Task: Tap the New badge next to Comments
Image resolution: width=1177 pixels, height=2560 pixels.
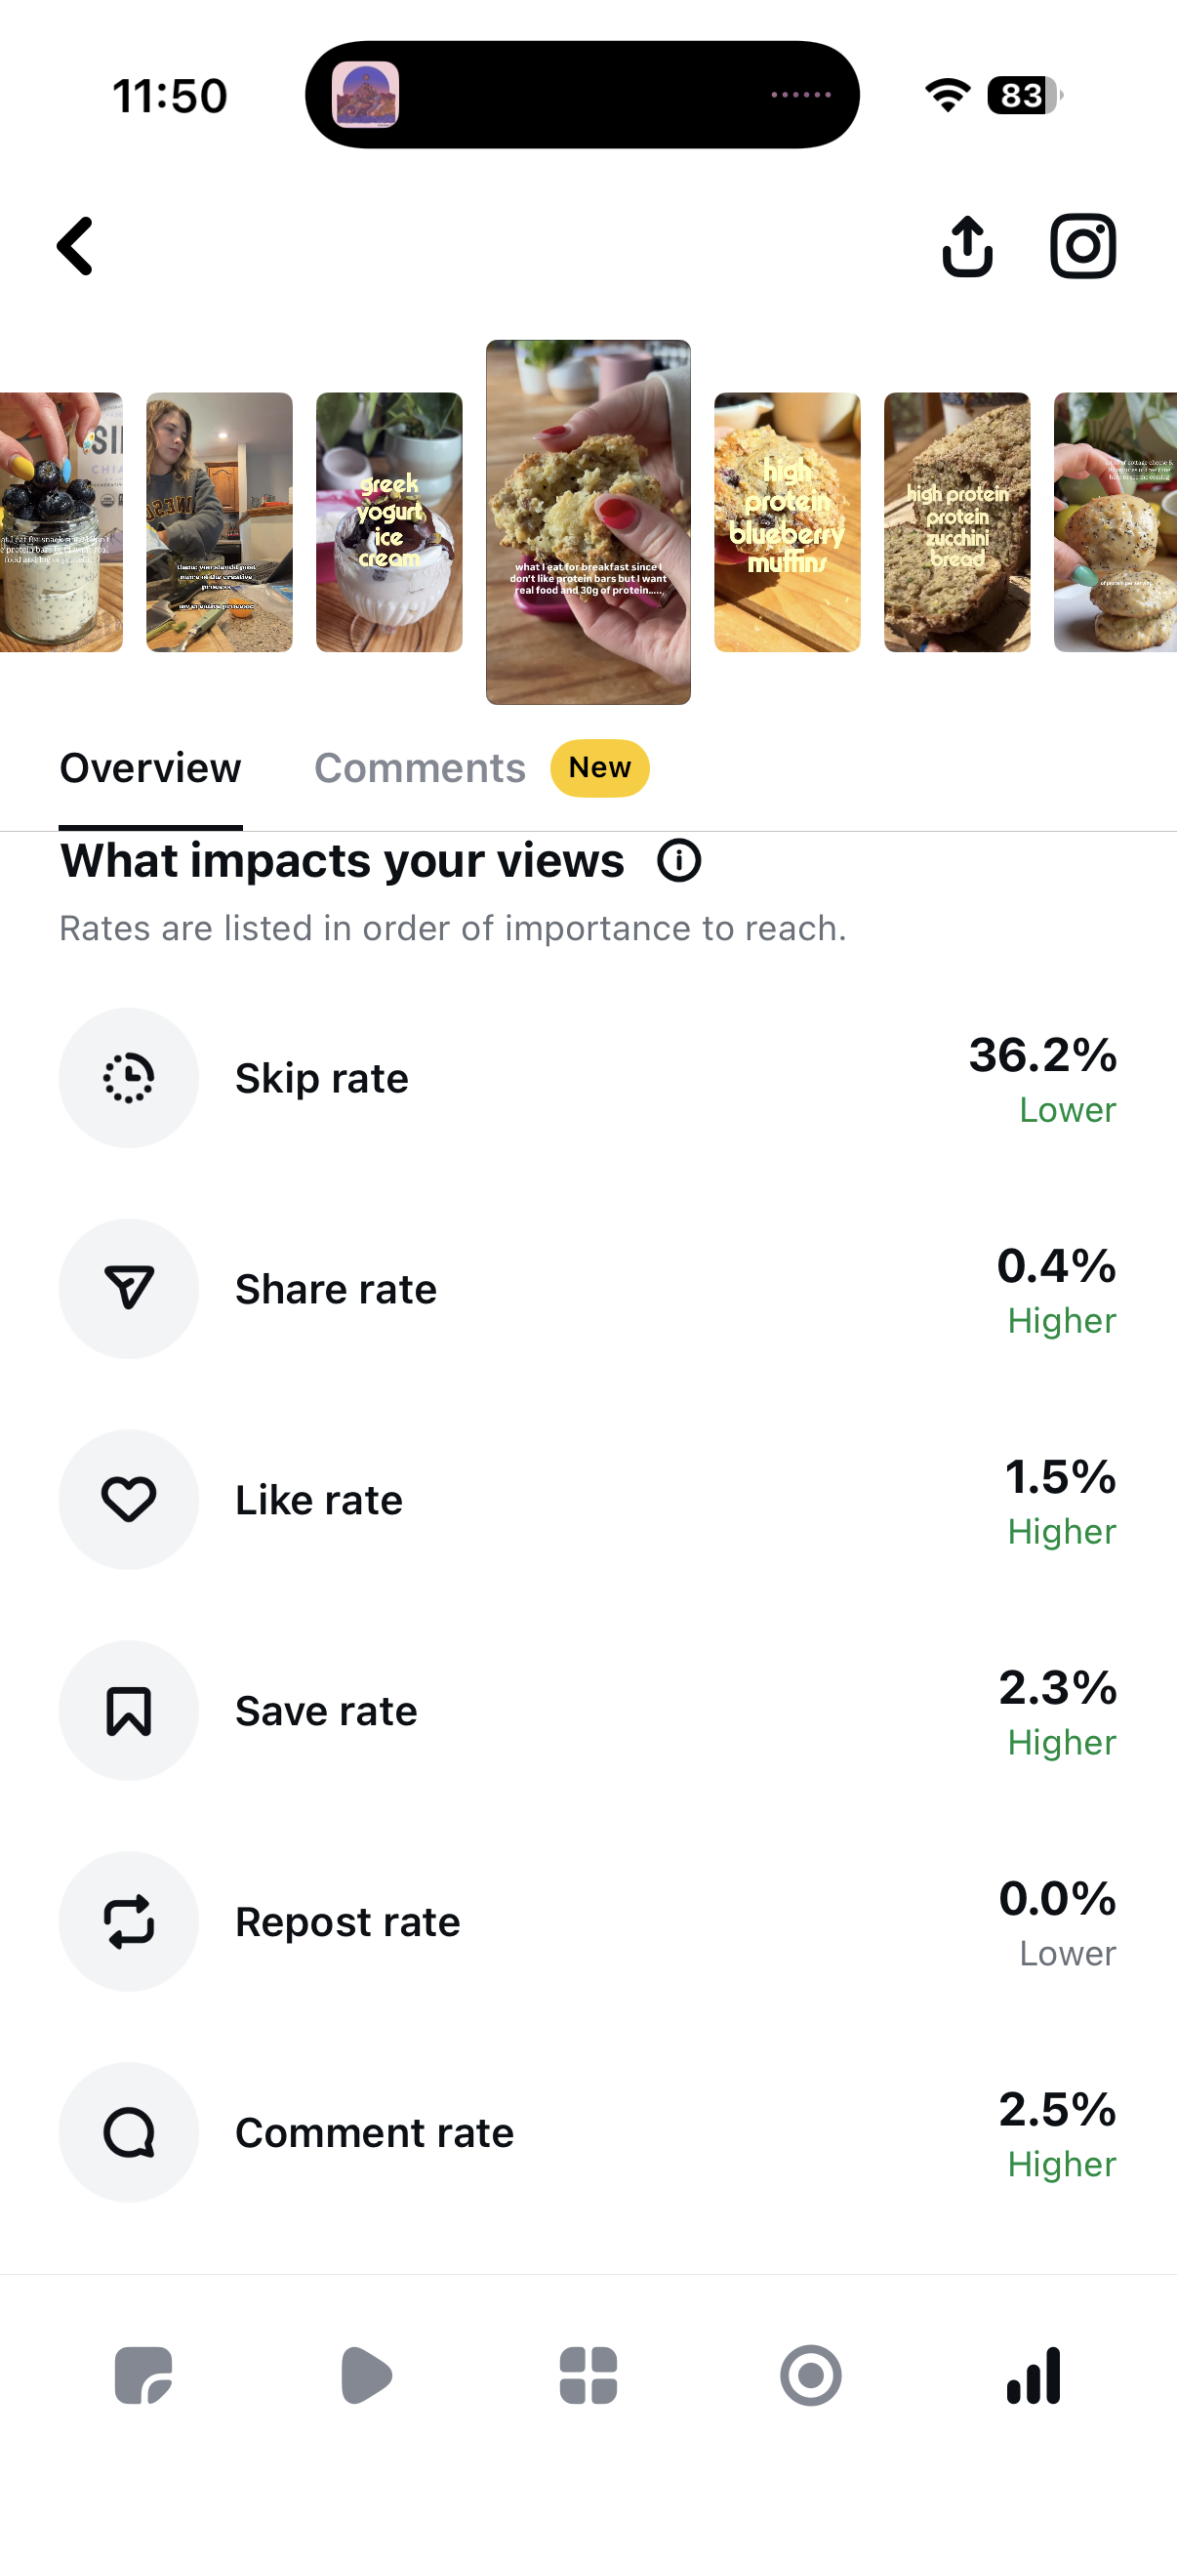Action: [x=600, y=767]
